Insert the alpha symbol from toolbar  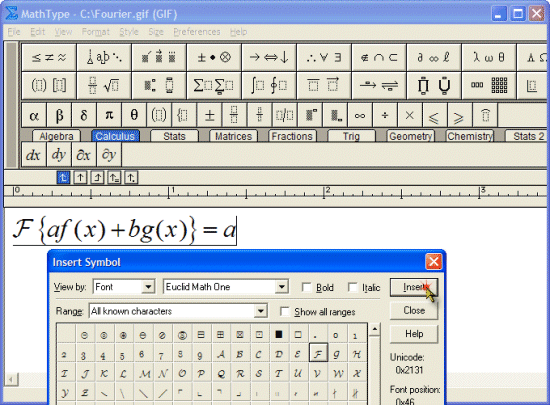(34, 115)
